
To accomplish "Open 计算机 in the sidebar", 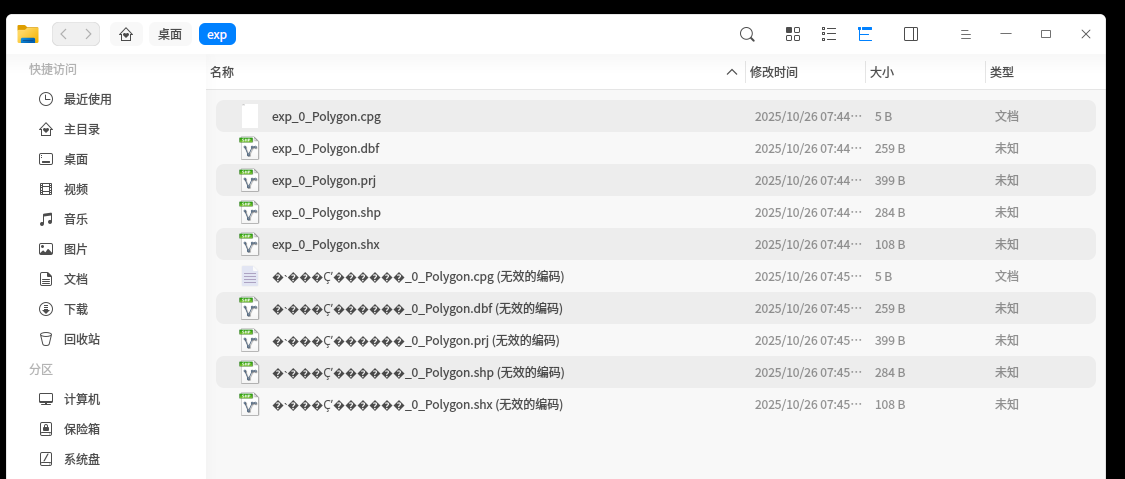I will (x=105, y=399).
